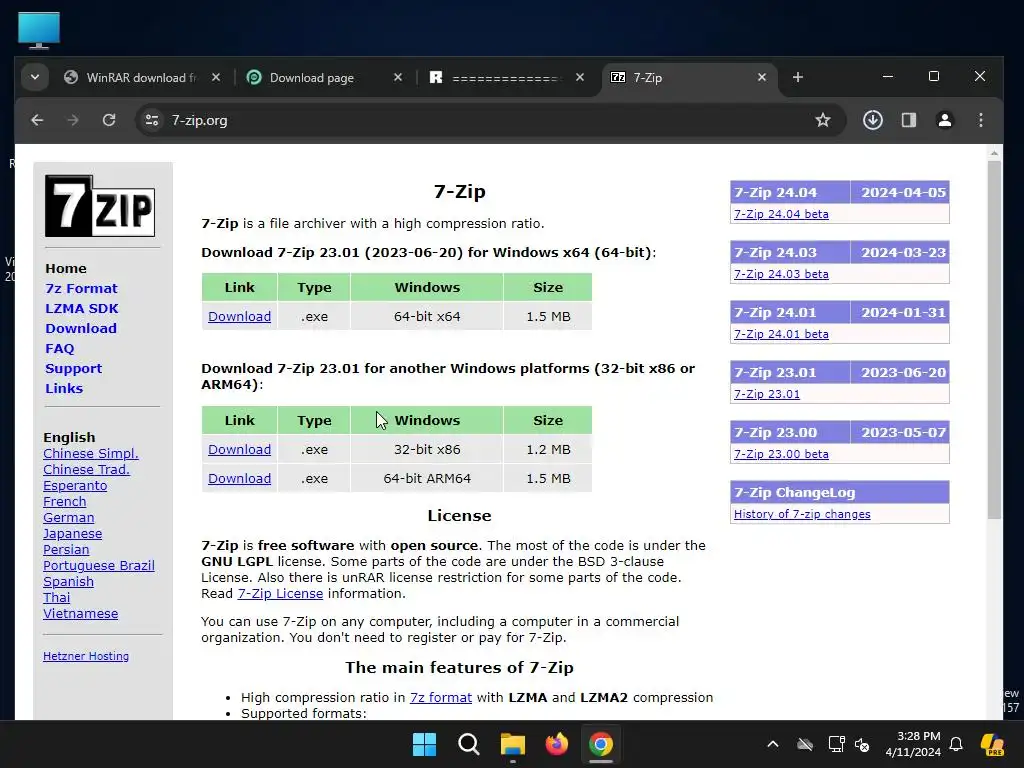1024x768 pixels.
Task: Bookmark this page with the star icon
Action: click(x=823, y=120)
